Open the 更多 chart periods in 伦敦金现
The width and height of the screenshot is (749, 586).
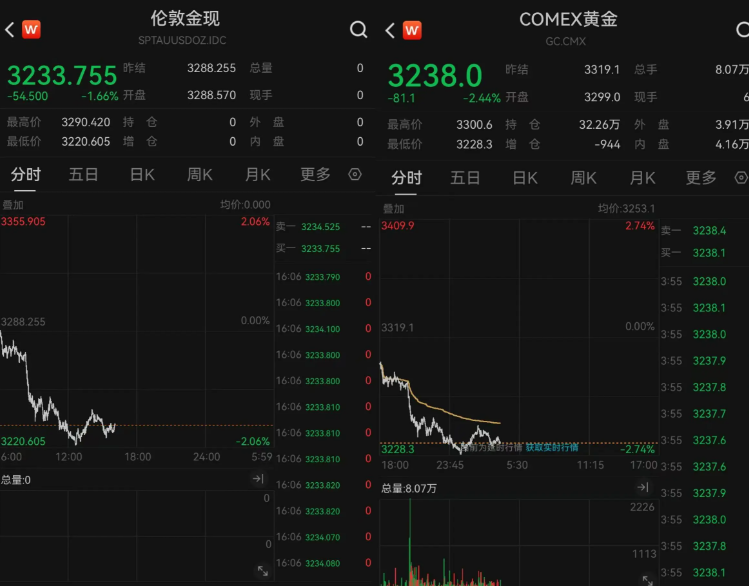[x=315, y=174]
